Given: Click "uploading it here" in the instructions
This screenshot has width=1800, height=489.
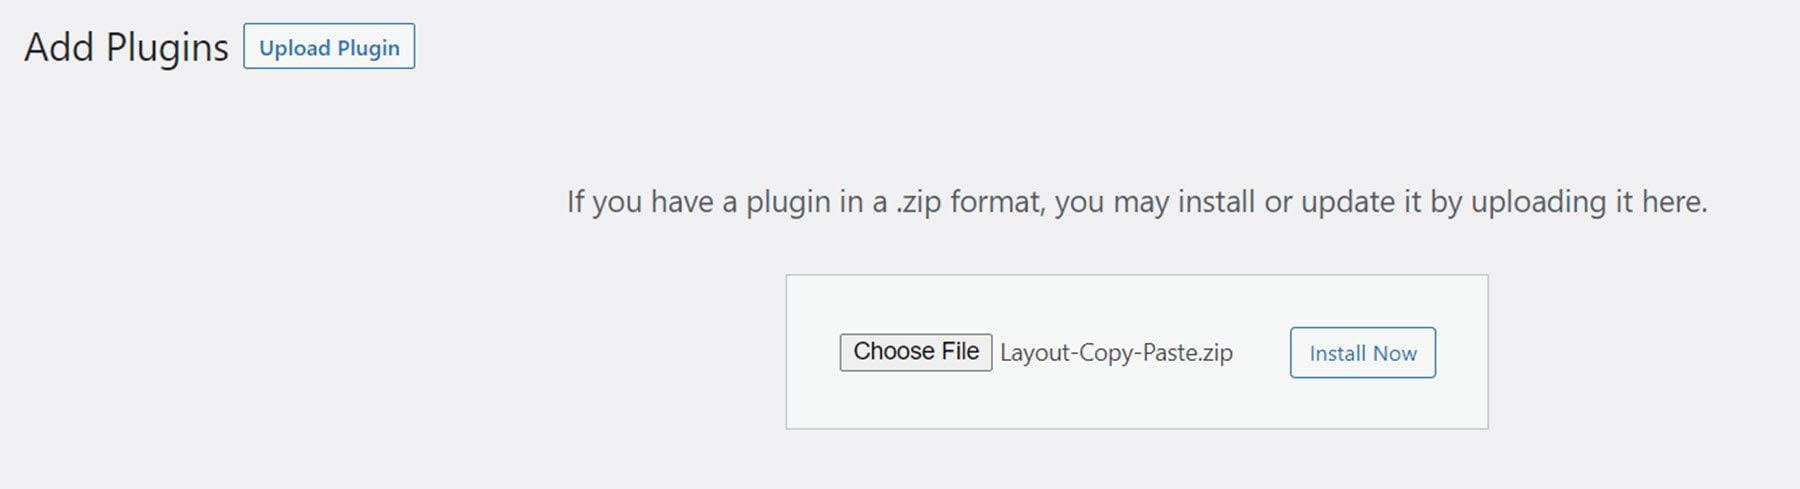Looking at the screenshot, I should pos(1588,202).
